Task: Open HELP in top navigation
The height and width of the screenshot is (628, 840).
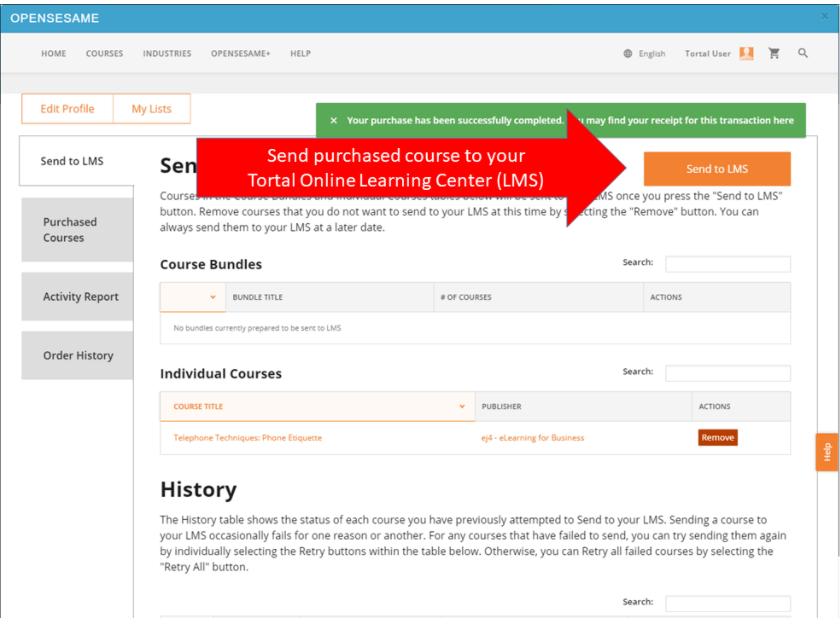Action: coord(301,54)
